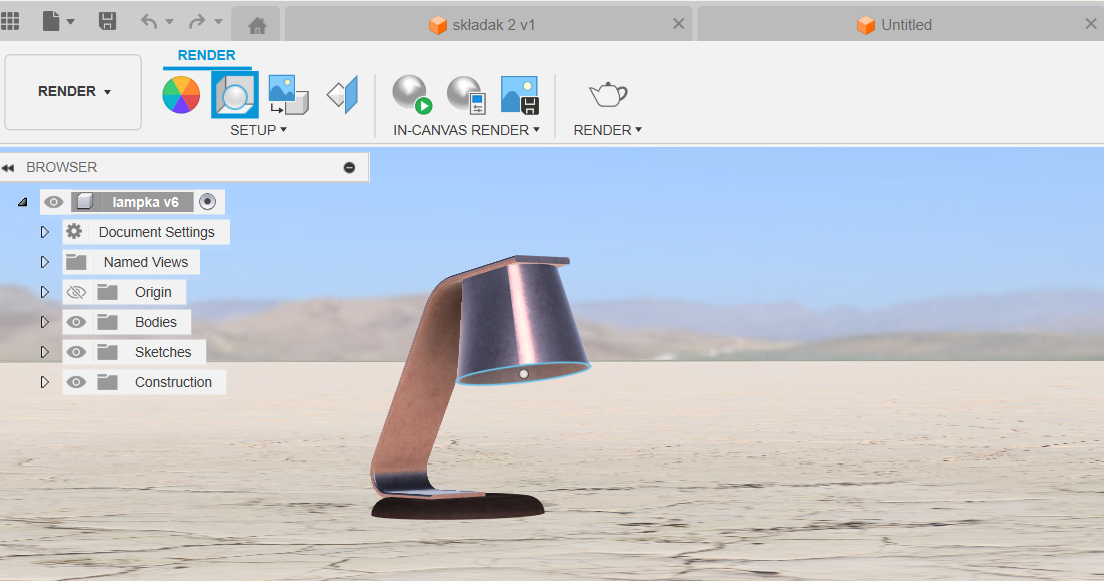Select the Origin folder
Viewport: 1104px width, 581px height.
[153, 292]
